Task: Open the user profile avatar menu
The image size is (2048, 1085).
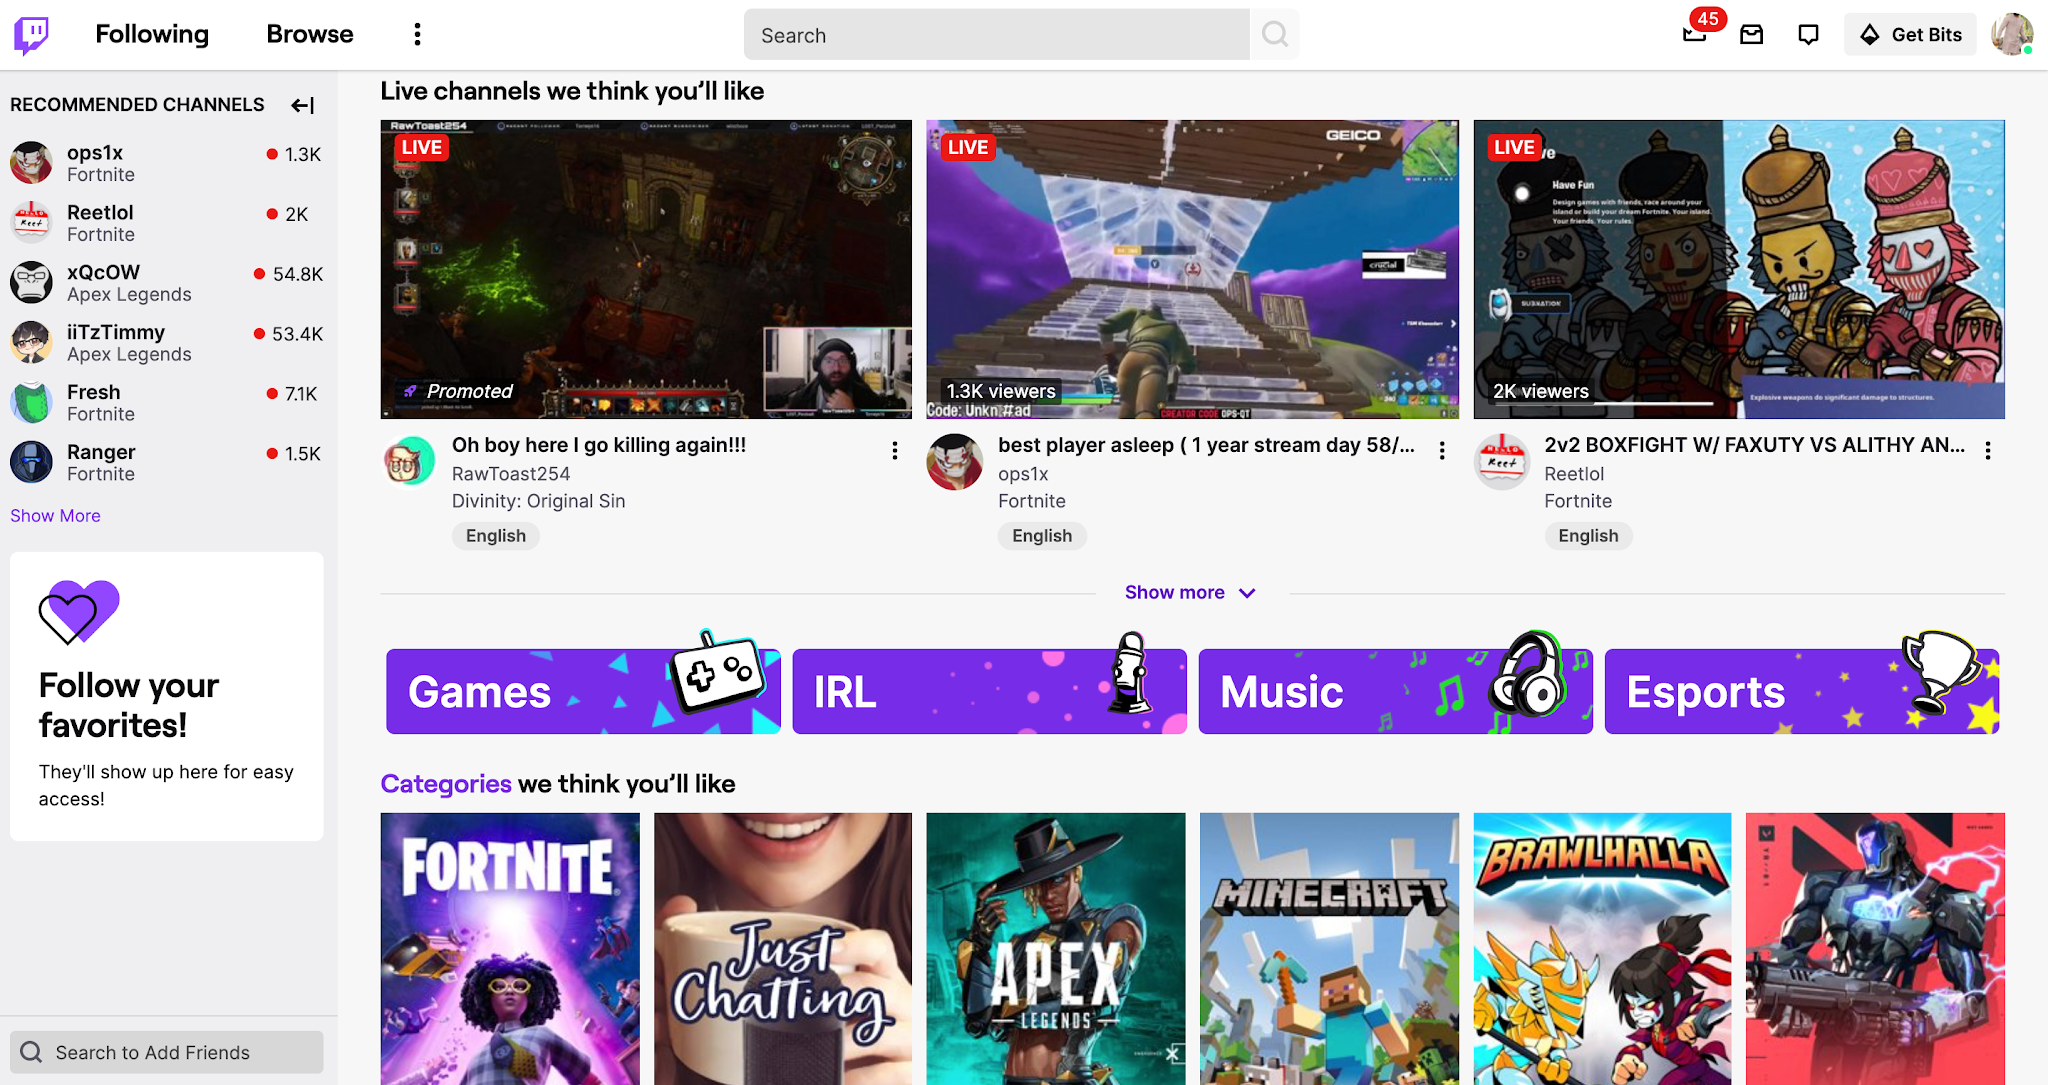Action: (x=2011, y=35)
